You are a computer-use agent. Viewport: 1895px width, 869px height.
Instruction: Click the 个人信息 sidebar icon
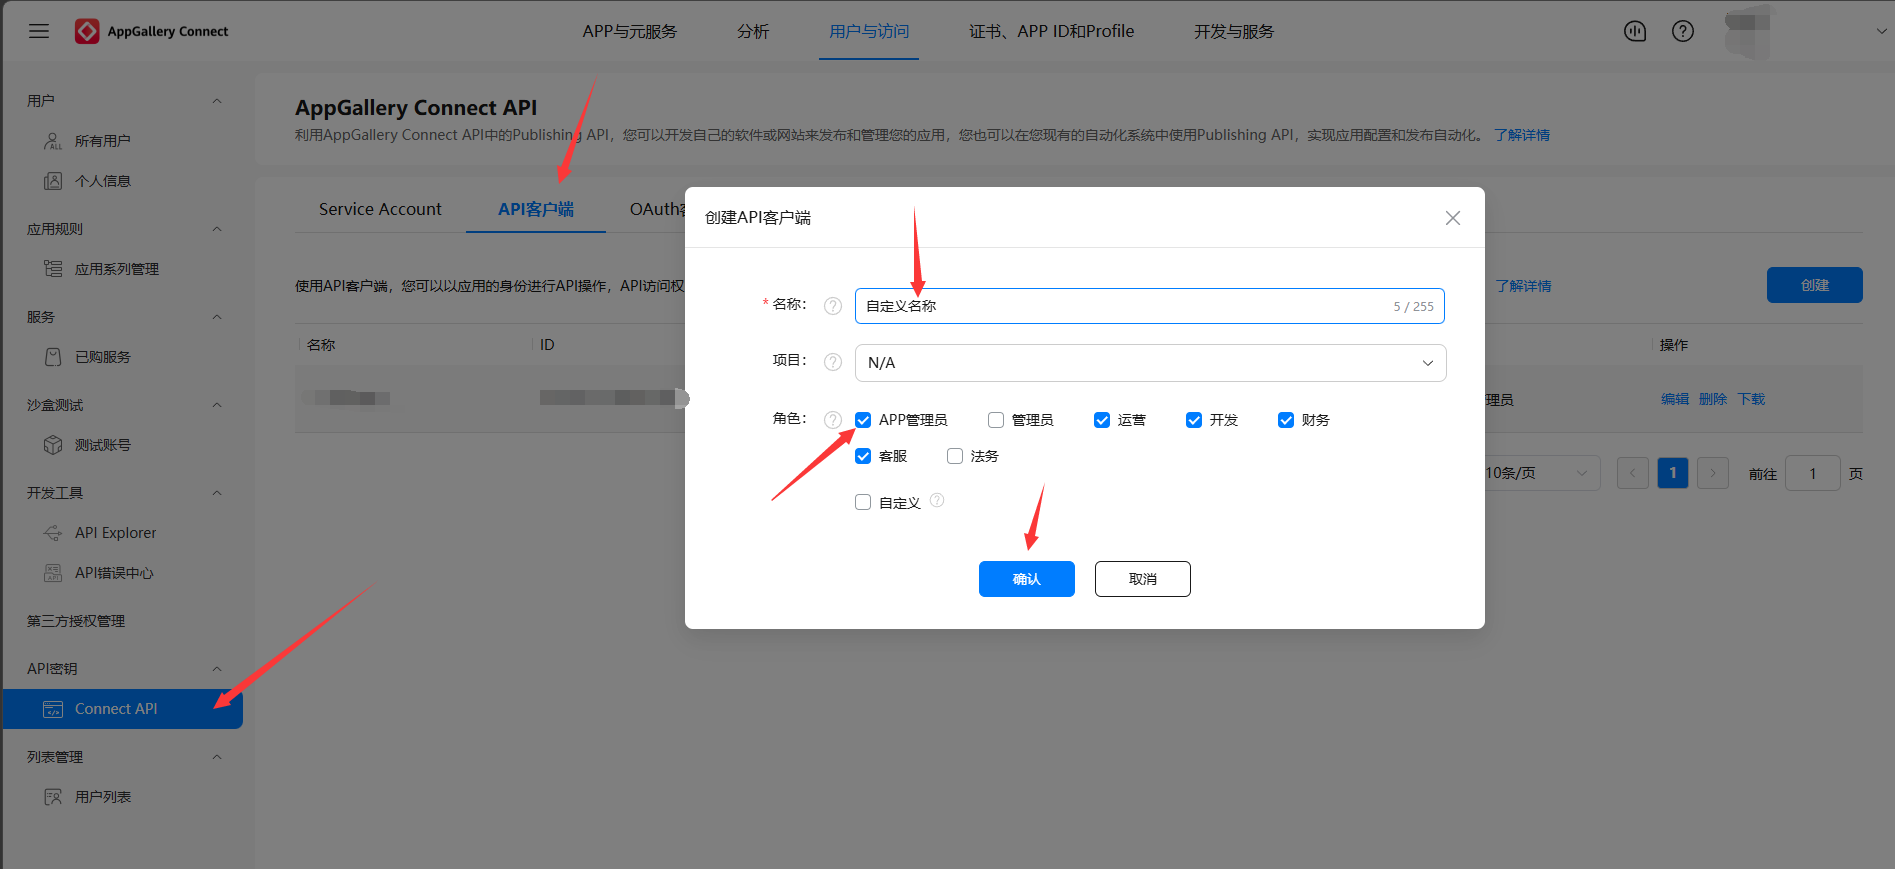point(53,181)
